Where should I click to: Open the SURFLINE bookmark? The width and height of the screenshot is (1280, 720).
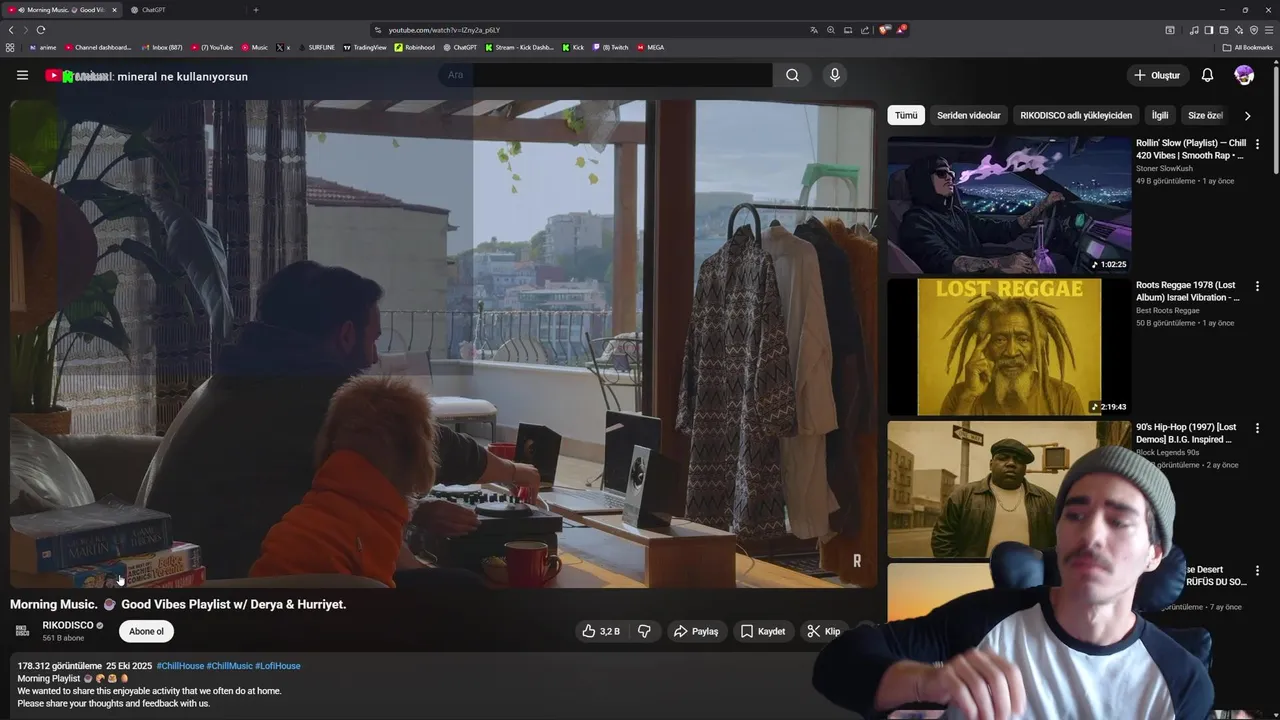pyautogui.click(x=315, y=47)
